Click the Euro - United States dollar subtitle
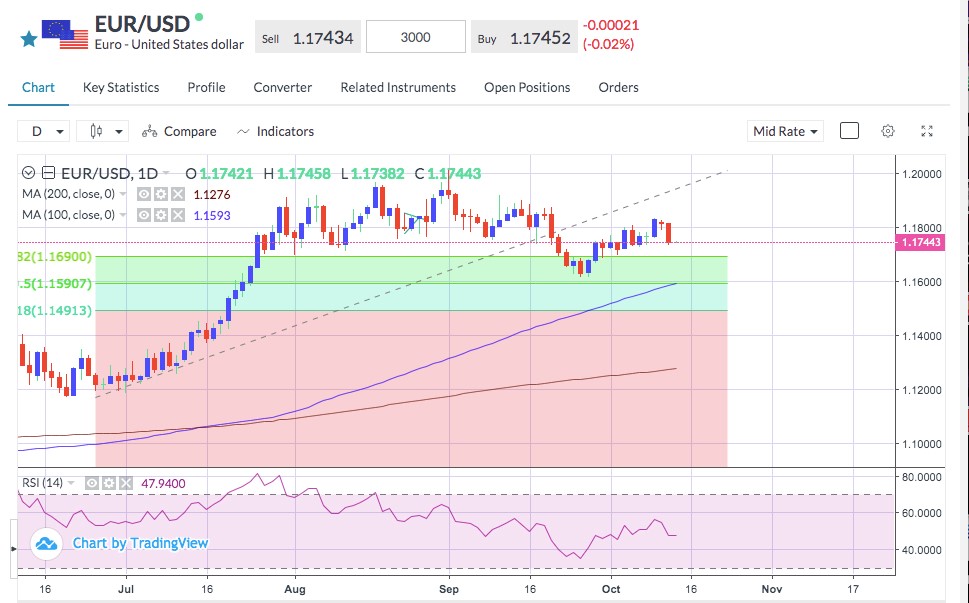Viewport: 969px width, 603px height. coord(169,44)
